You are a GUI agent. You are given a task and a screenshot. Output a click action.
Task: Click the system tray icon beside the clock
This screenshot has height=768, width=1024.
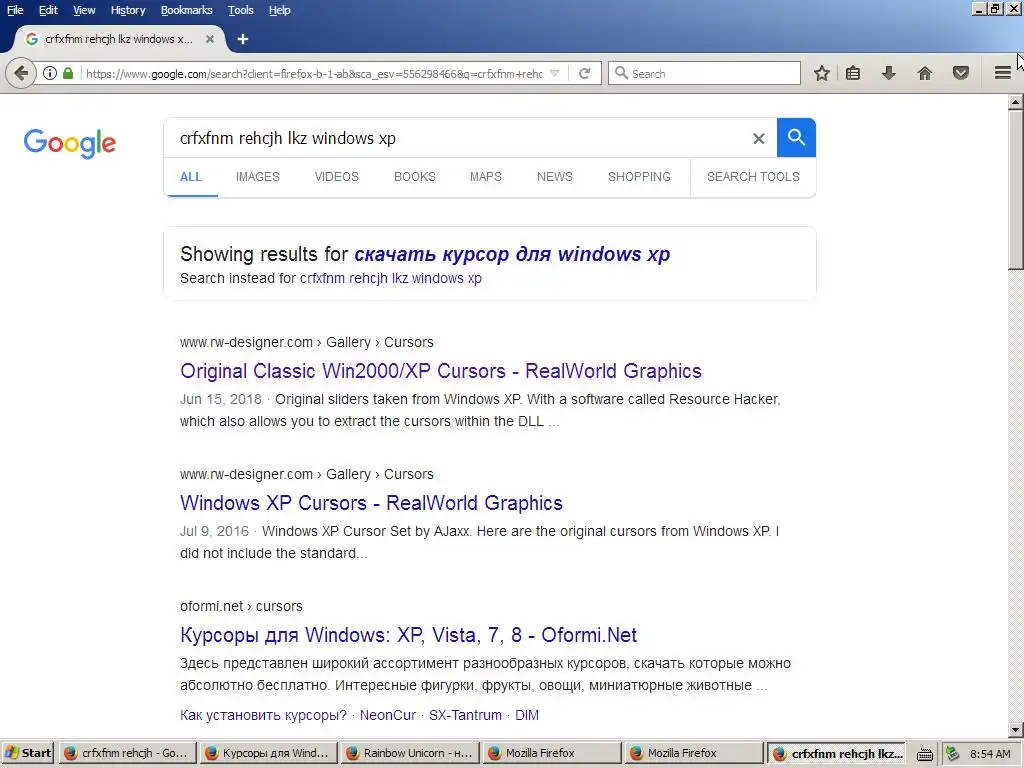(952, 754)
